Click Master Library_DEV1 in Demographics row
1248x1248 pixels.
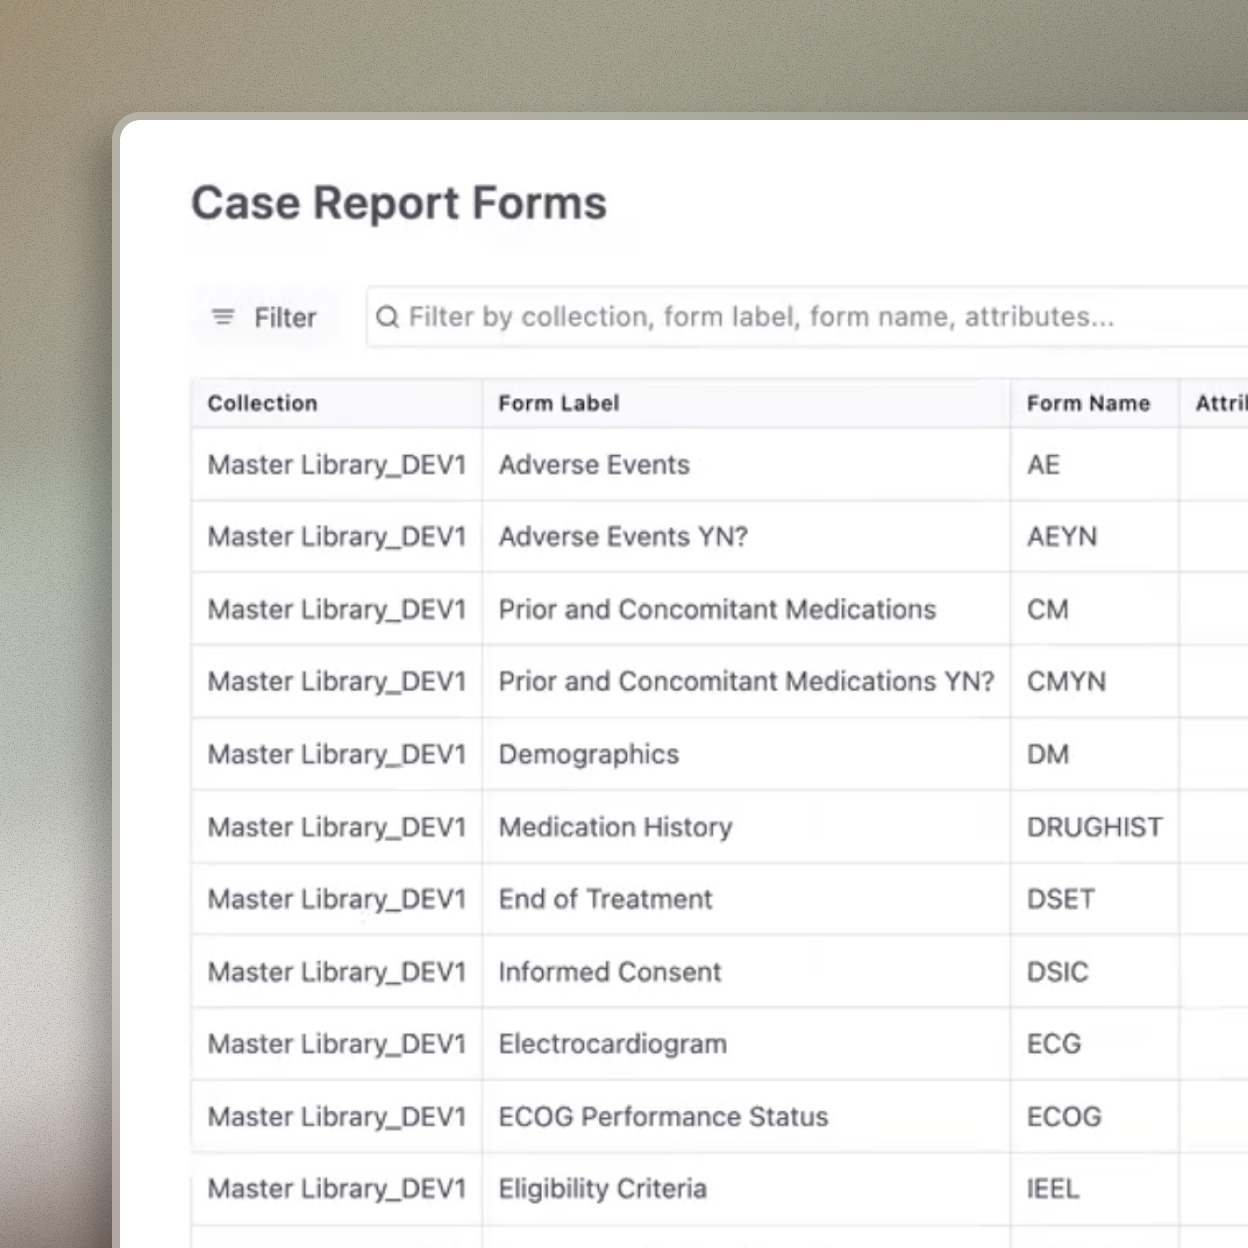(x=337, y=754)
